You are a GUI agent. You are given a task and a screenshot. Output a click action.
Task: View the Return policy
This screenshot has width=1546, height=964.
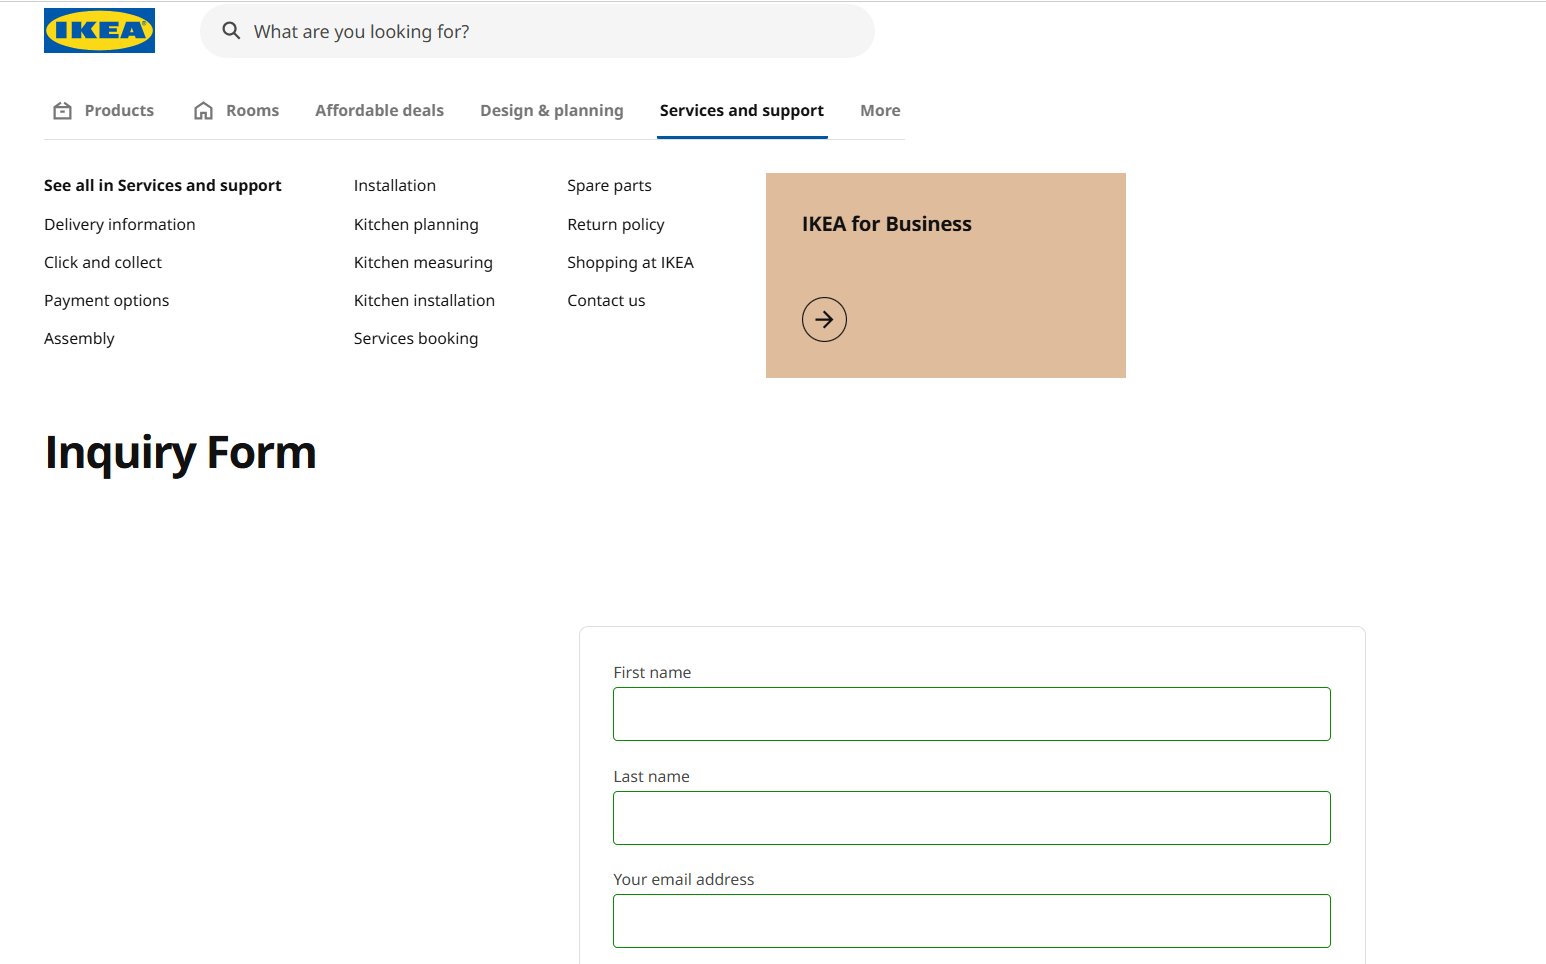[x=615, y=224]
